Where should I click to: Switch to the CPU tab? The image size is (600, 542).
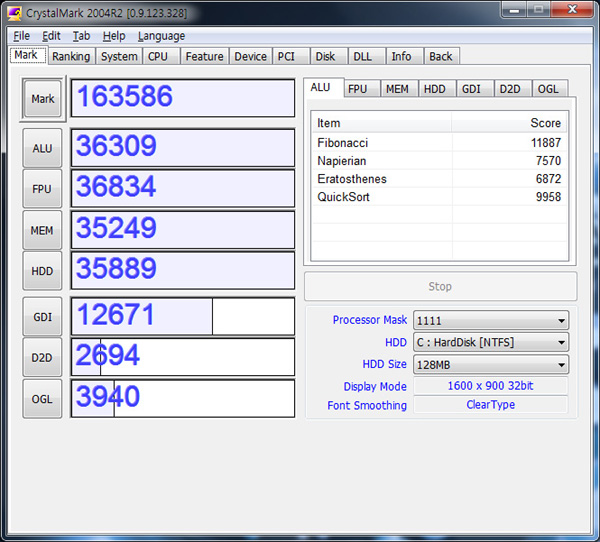[161, 56]
